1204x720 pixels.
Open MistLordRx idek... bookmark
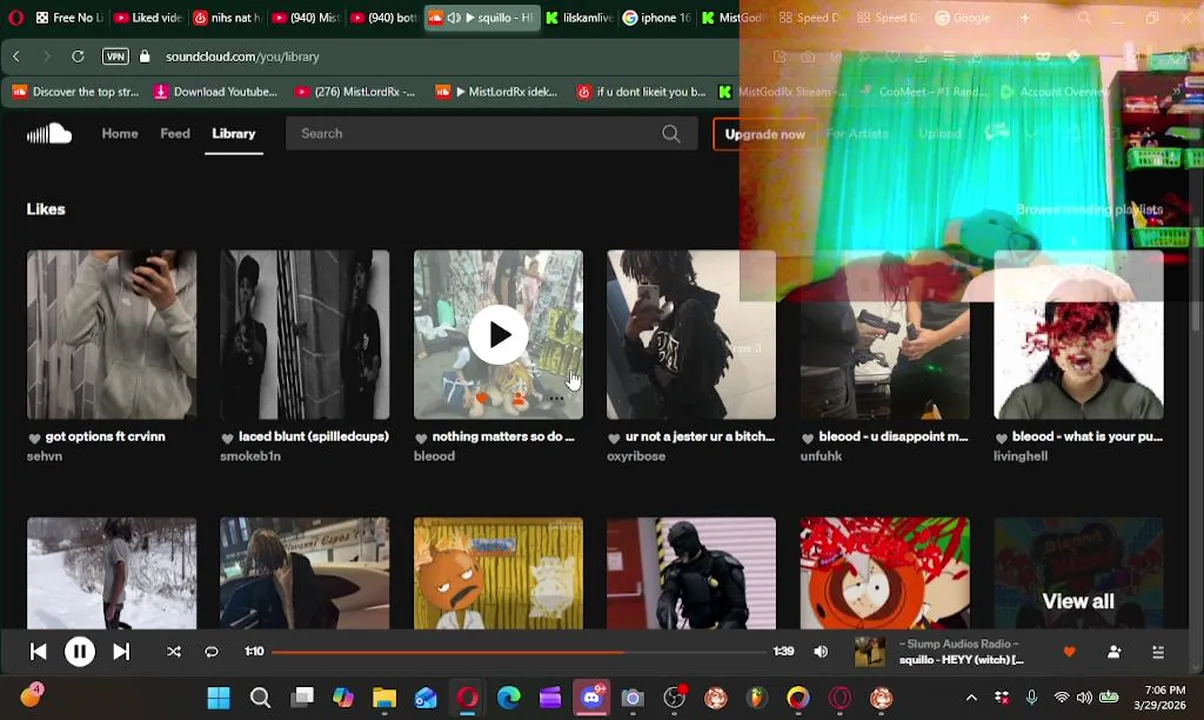coord(497,92)
